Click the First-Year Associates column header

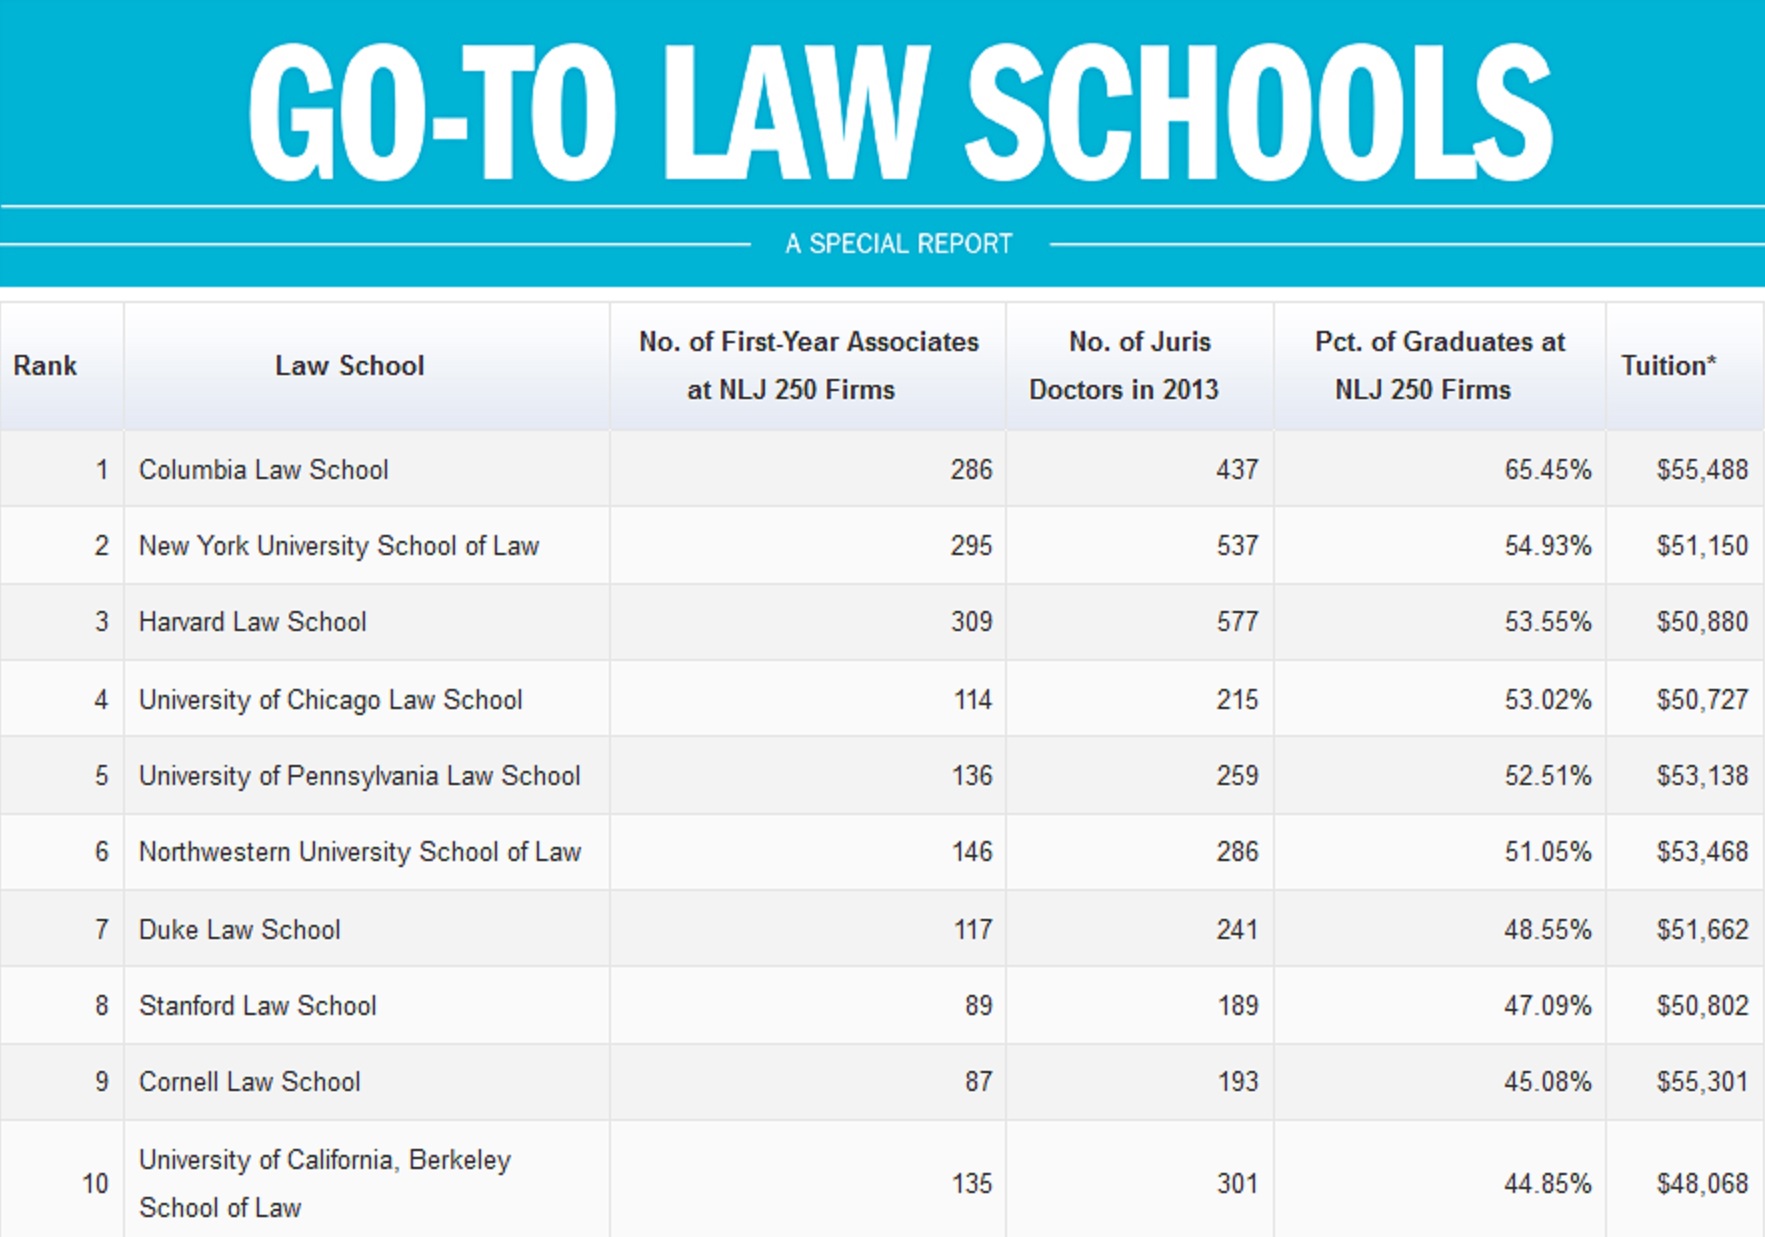pyautogui.click(x=808, y=366)
